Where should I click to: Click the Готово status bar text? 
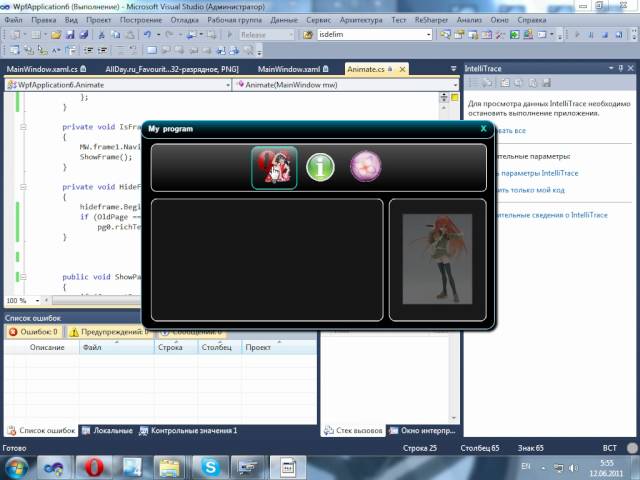coord(14,448)
